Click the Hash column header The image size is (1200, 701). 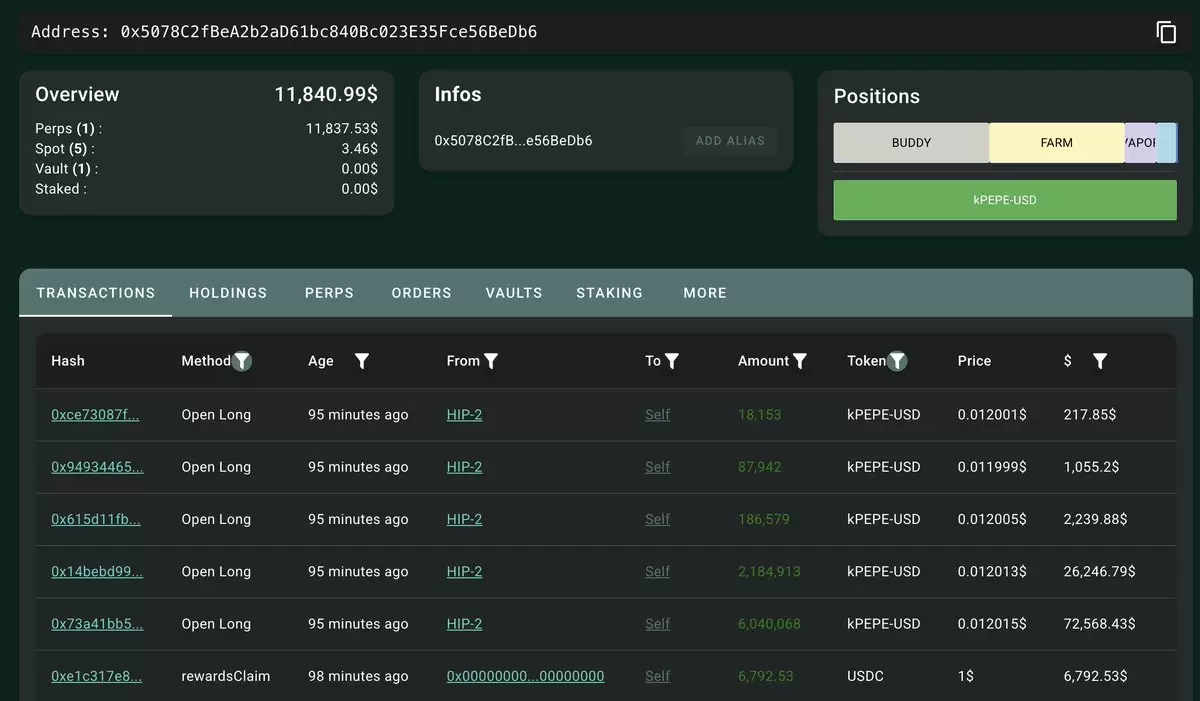coord(68,361)
